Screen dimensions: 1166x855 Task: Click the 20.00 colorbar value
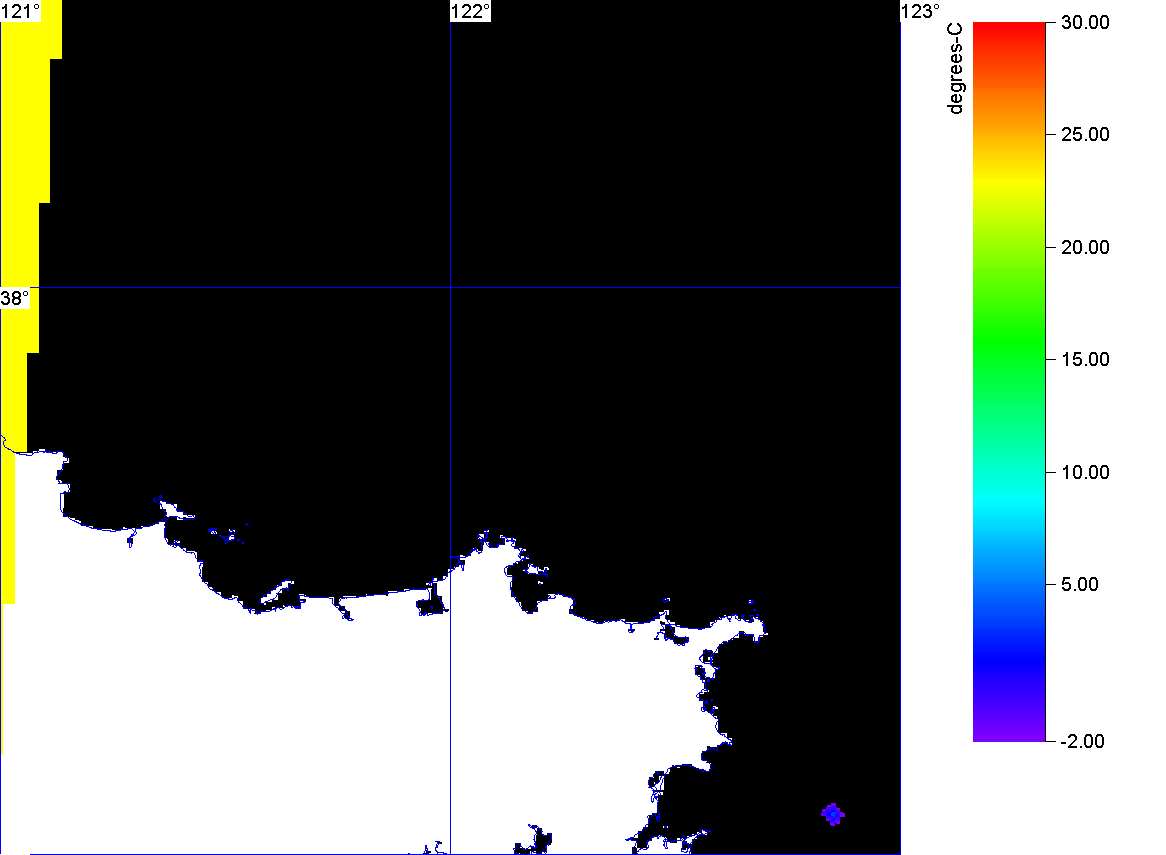(x=1085, y=248)
